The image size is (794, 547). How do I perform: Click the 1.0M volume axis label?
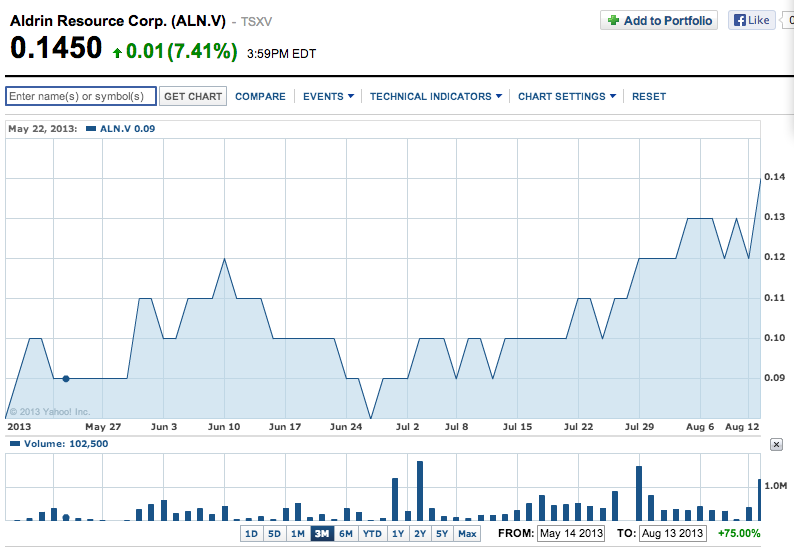776,486
